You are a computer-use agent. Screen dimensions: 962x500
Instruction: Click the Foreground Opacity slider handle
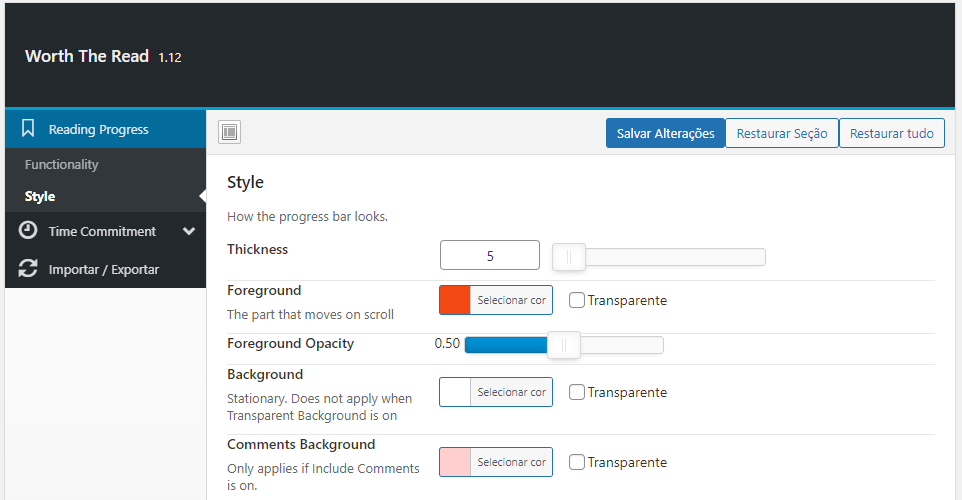click(564, 345)
